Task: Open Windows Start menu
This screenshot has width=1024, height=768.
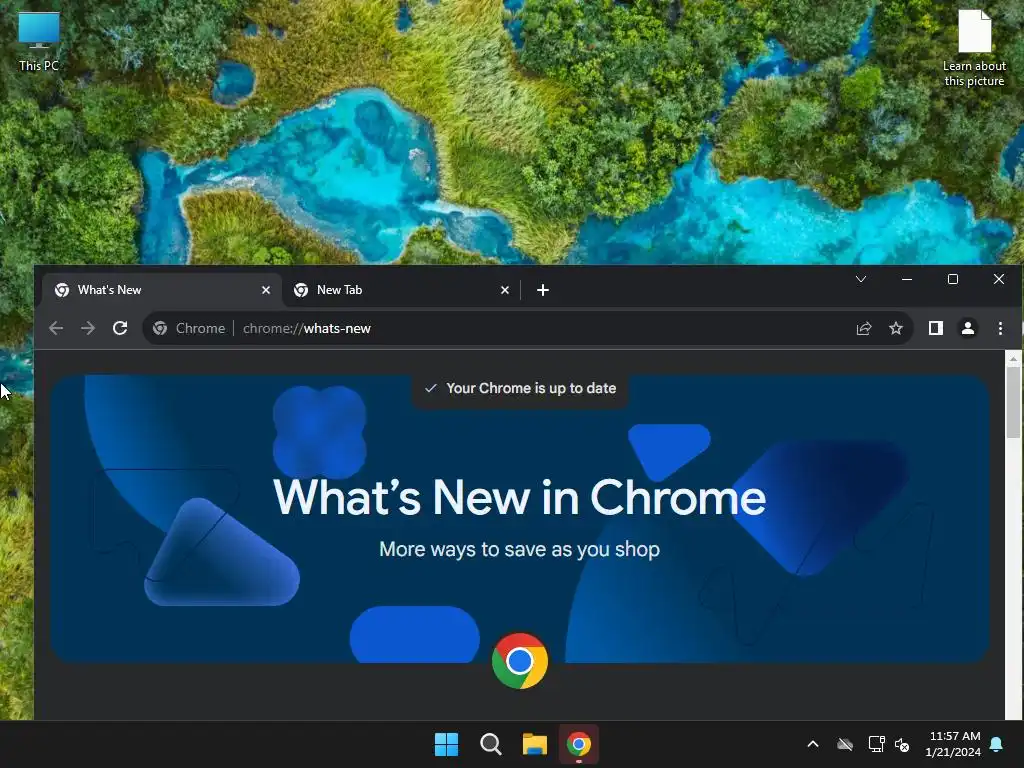Action: [447, 744]
